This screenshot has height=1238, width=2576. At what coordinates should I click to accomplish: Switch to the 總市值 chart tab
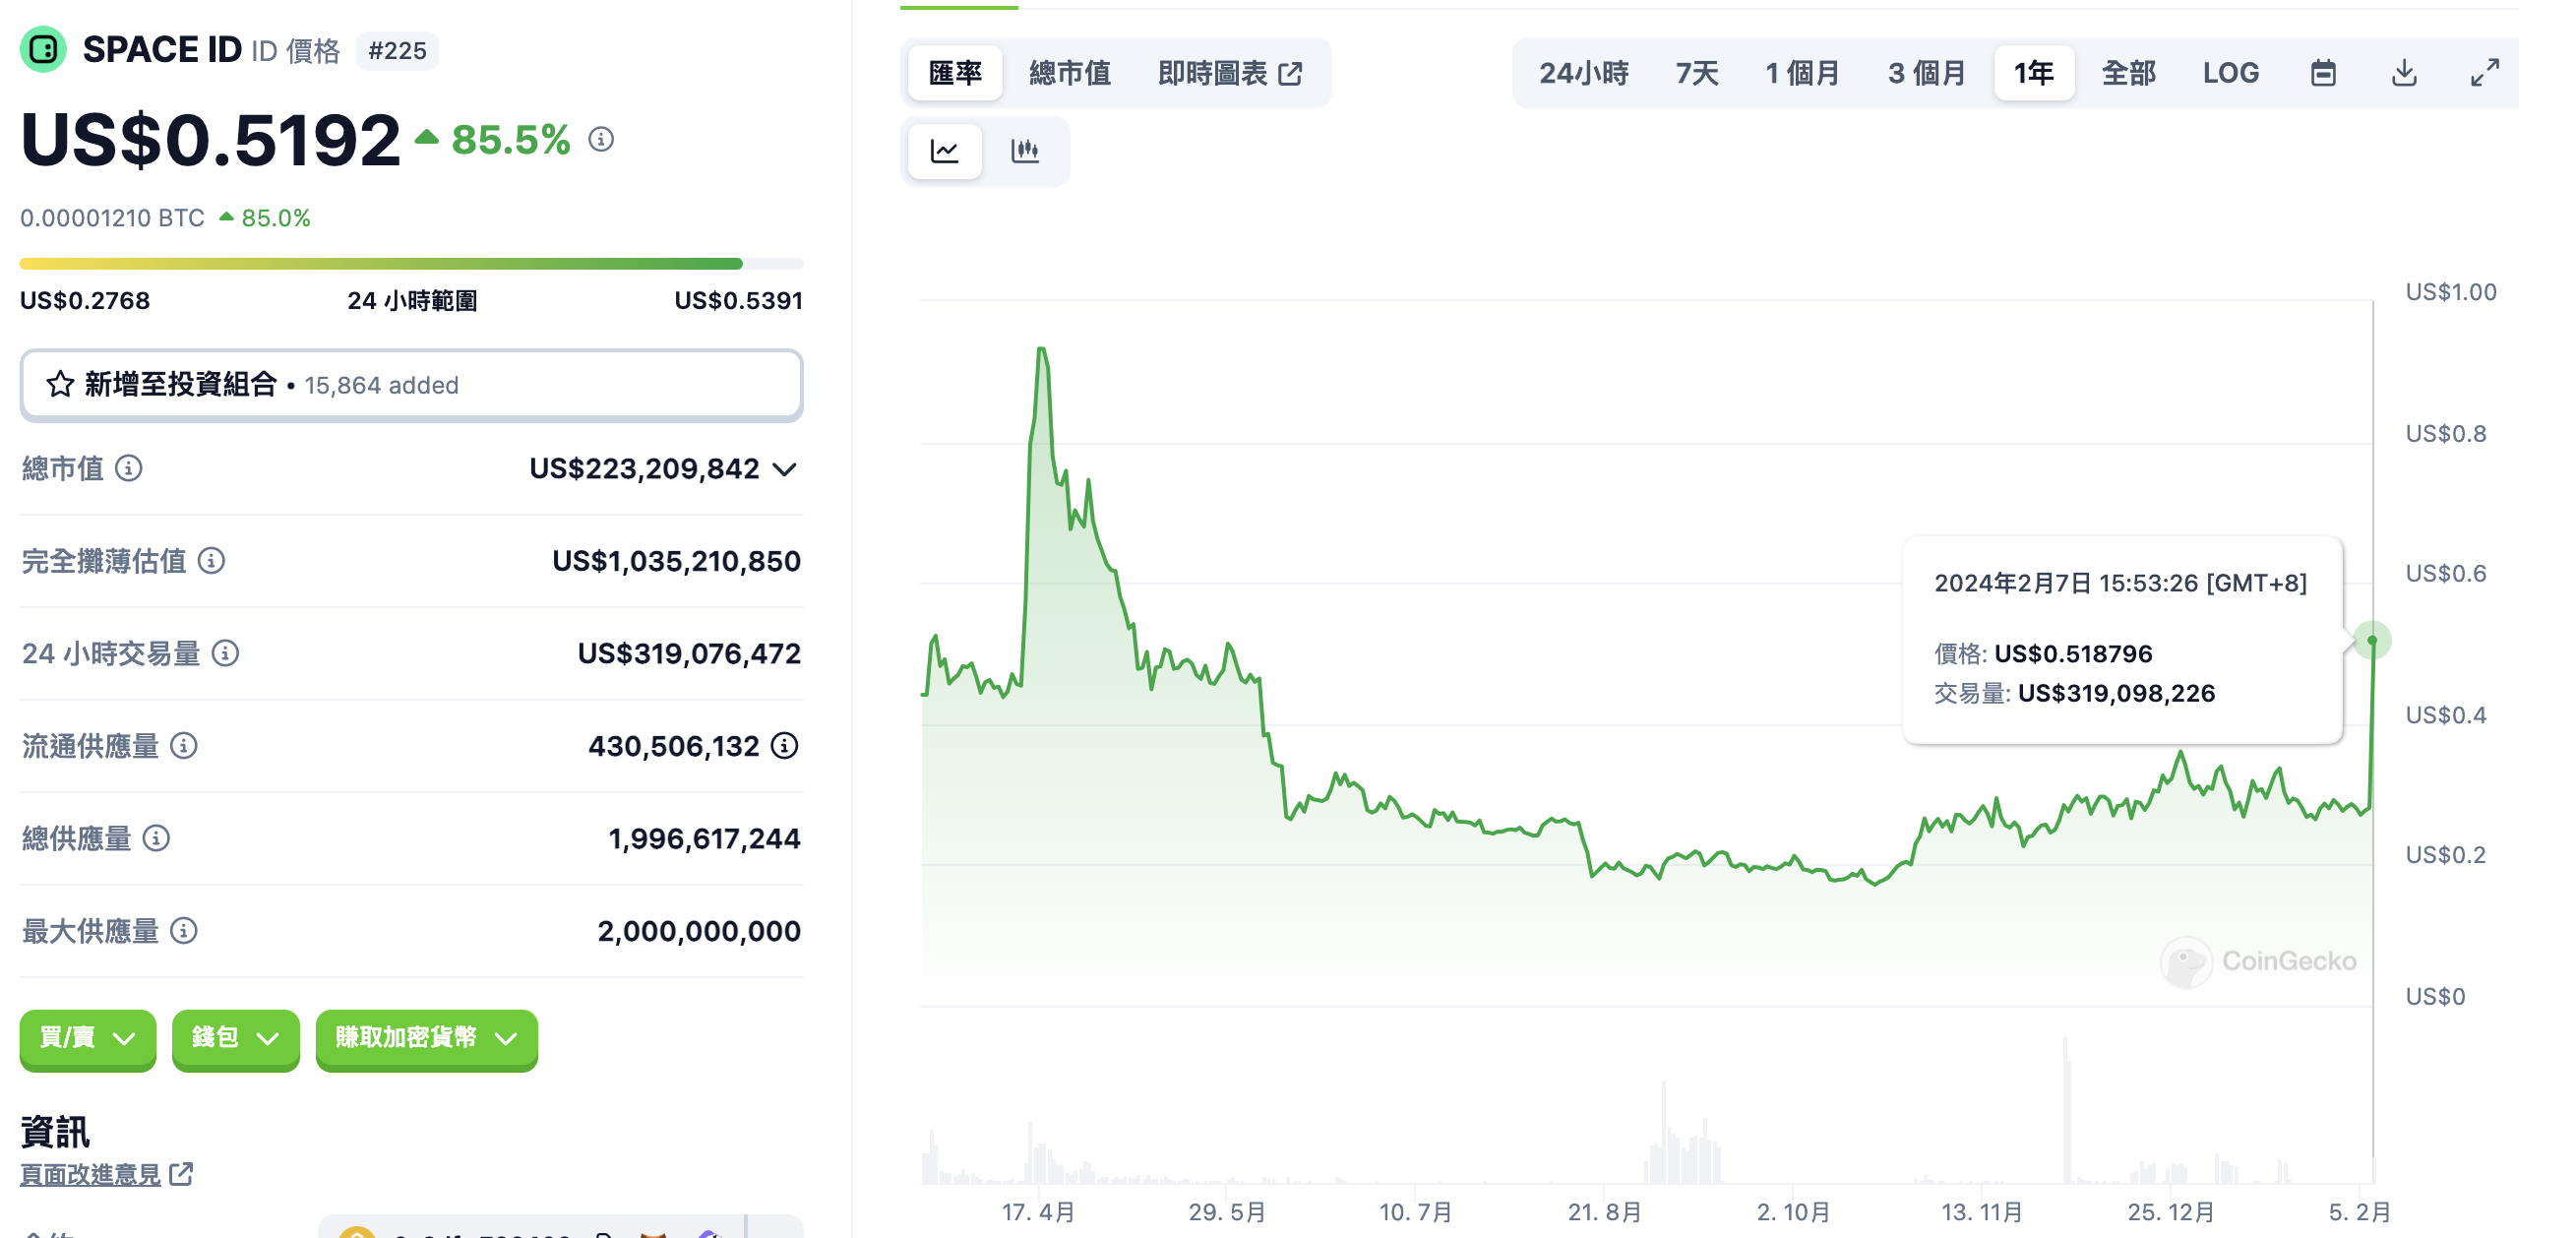point(1069,73)
